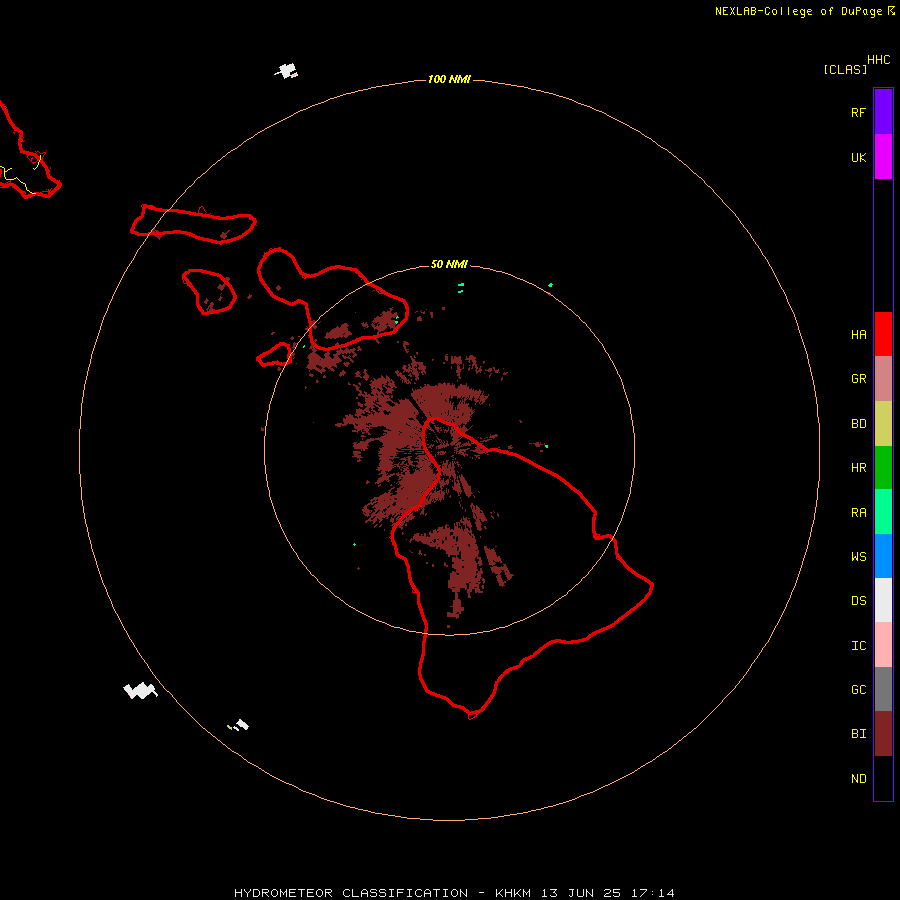Click the HA legend label
The image size is (900, 900).
click(x=858, y=334)
